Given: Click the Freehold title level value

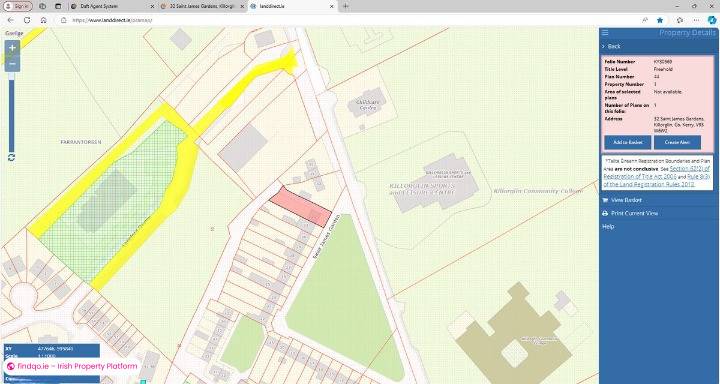Looking at the screenshot, I should tap(663, 69).
